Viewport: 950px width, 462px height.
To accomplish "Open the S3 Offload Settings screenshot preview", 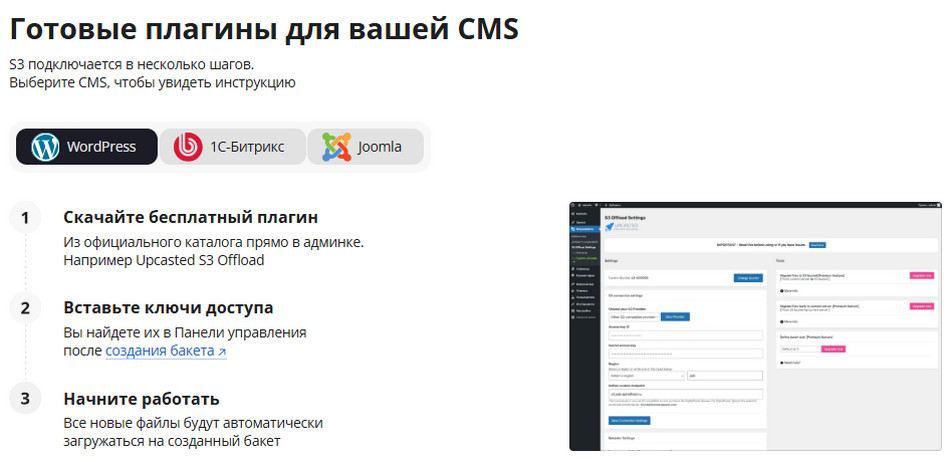I will point(756,326).
